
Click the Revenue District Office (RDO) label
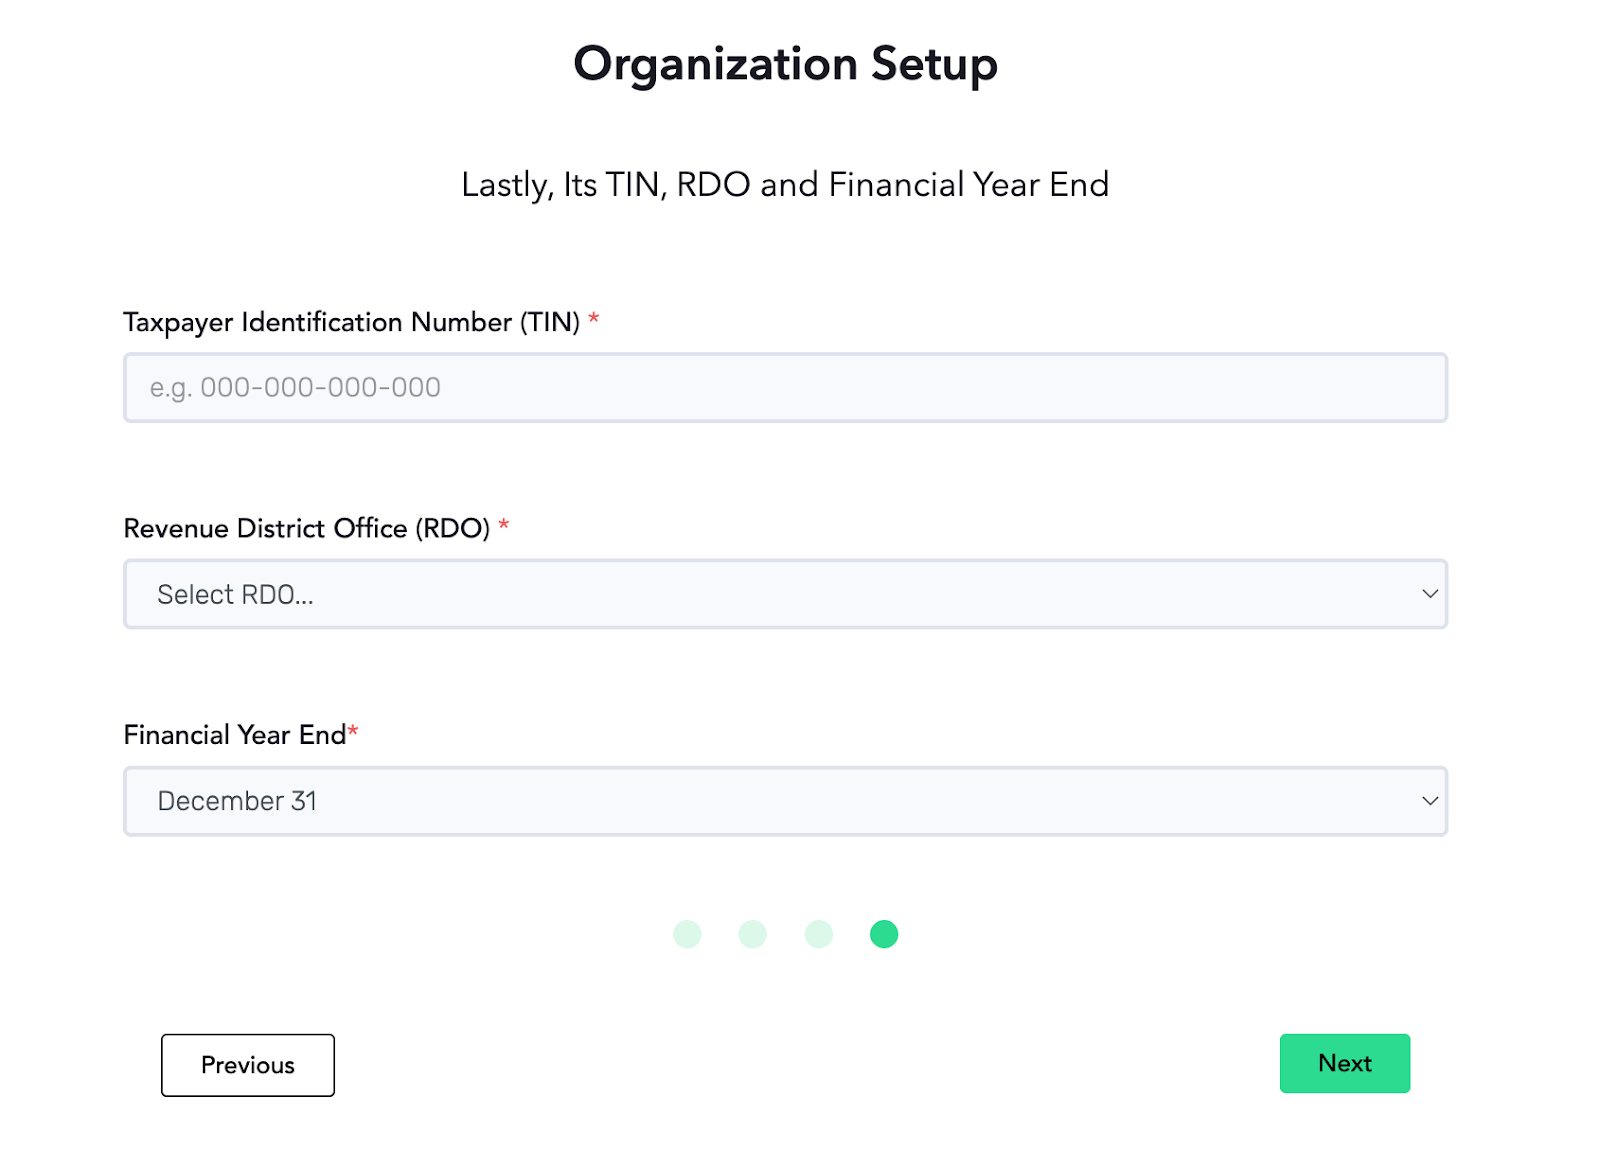[307, 528]
